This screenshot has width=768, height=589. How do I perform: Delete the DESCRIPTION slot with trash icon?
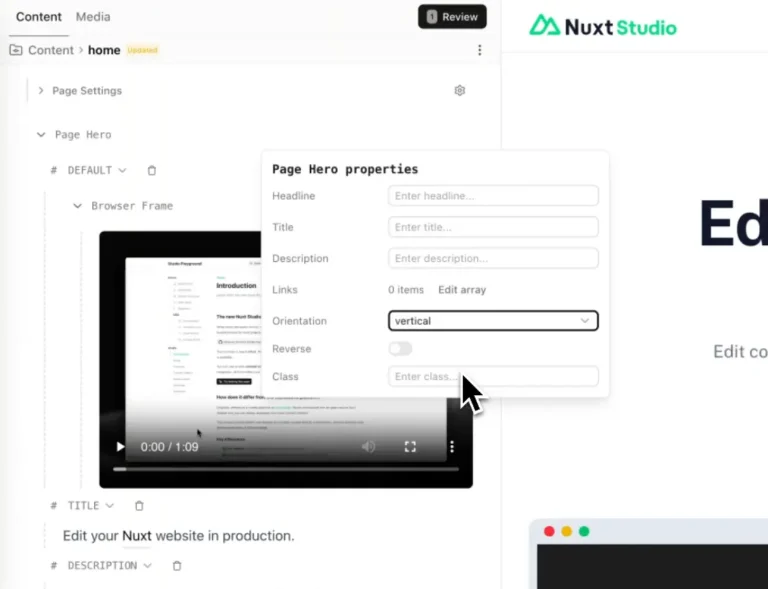[177, 565]
